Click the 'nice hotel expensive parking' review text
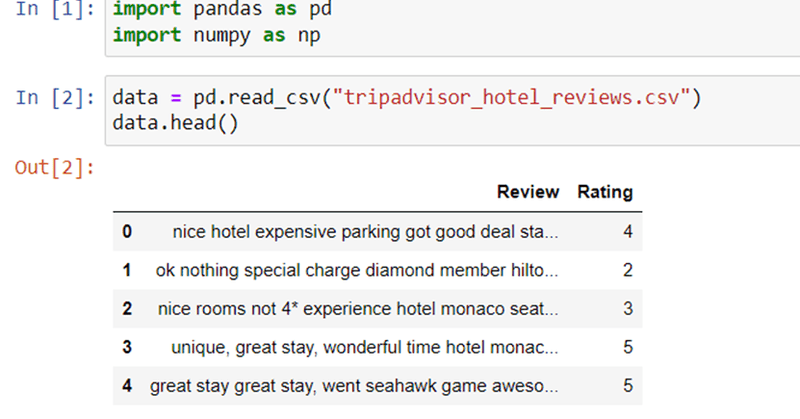This screenshot has height=419, width=800. point(365,232)
